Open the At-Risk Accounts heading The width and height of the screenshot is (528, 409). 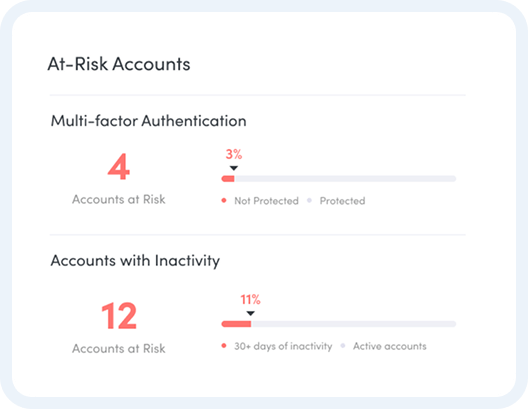119,64
